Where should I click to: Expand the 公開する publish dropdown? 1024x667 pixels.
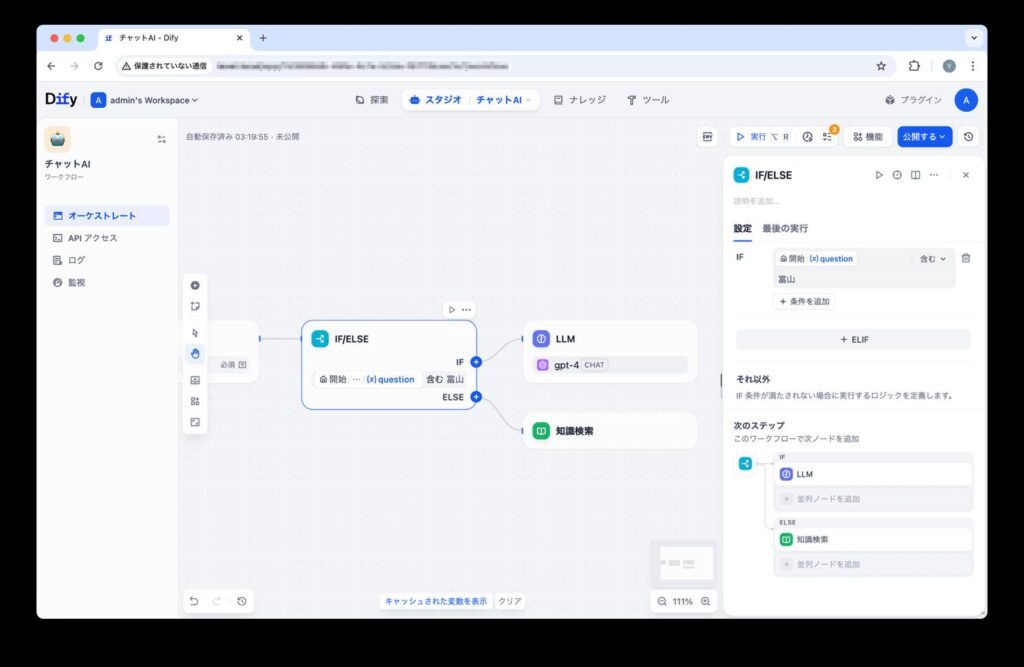tap(941, 136)
